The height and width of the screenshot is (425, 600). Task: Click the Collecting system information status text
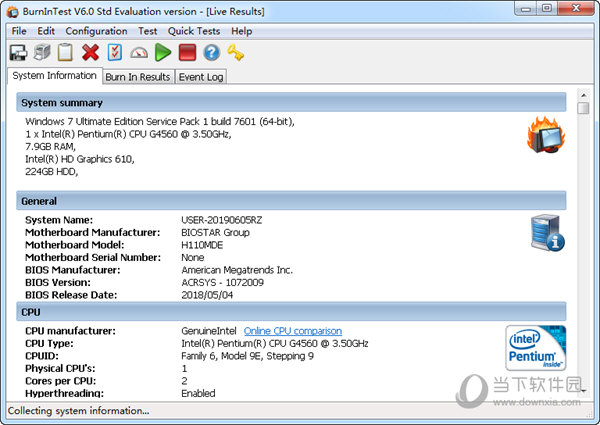pos(78,410)
